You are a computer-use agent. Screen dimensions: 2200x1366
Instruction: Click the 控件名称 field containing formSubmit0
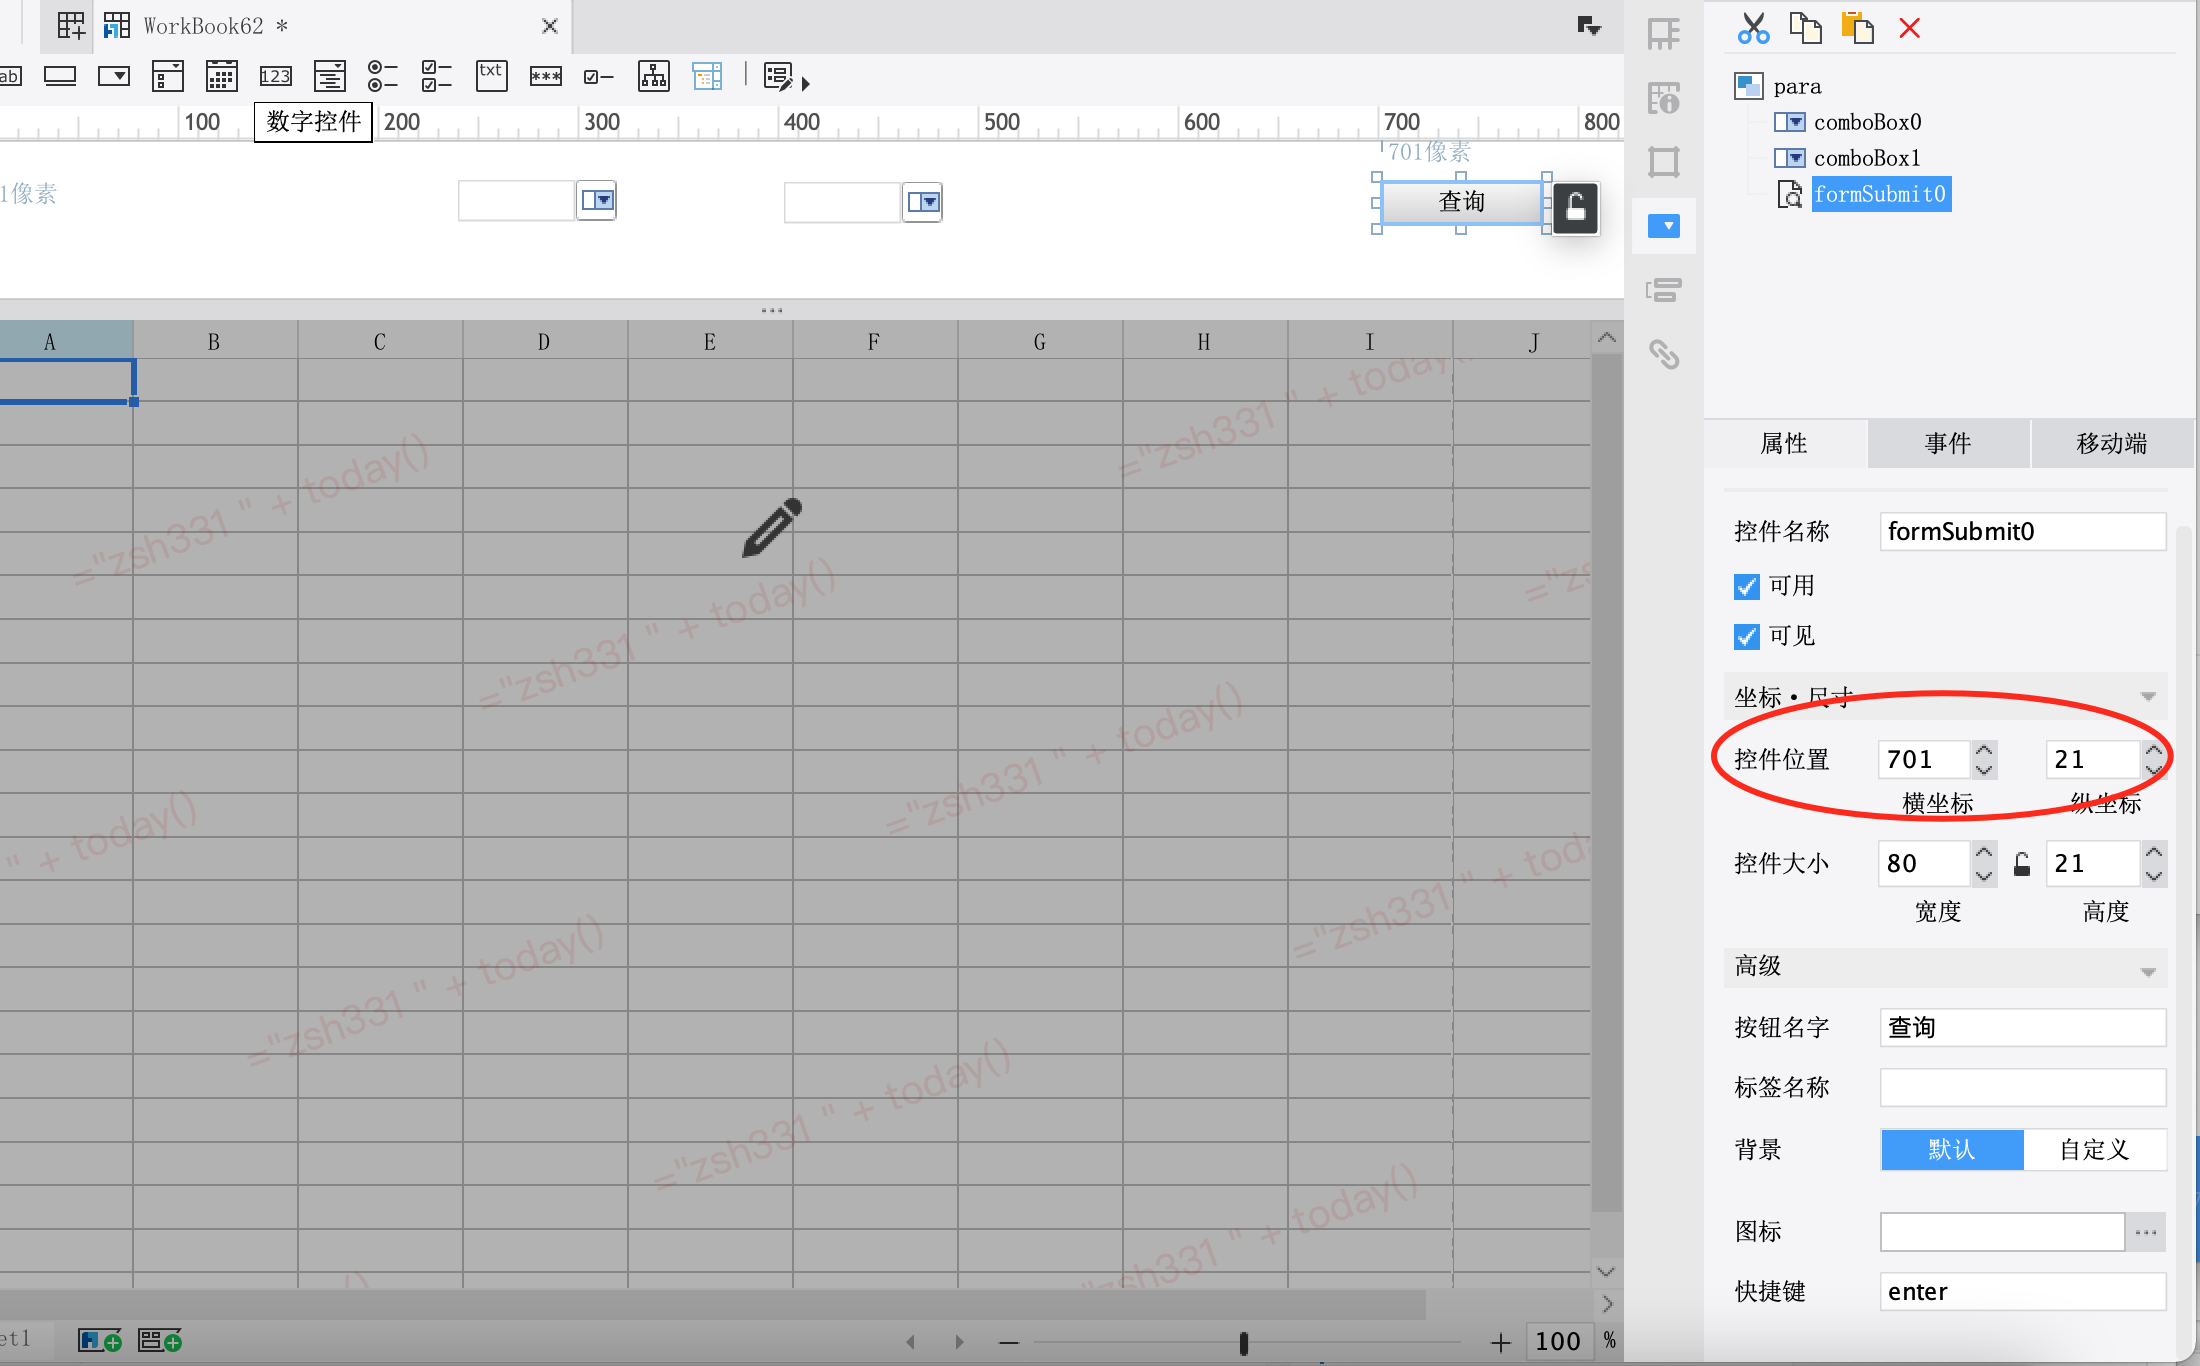(x=2023, y=531)
